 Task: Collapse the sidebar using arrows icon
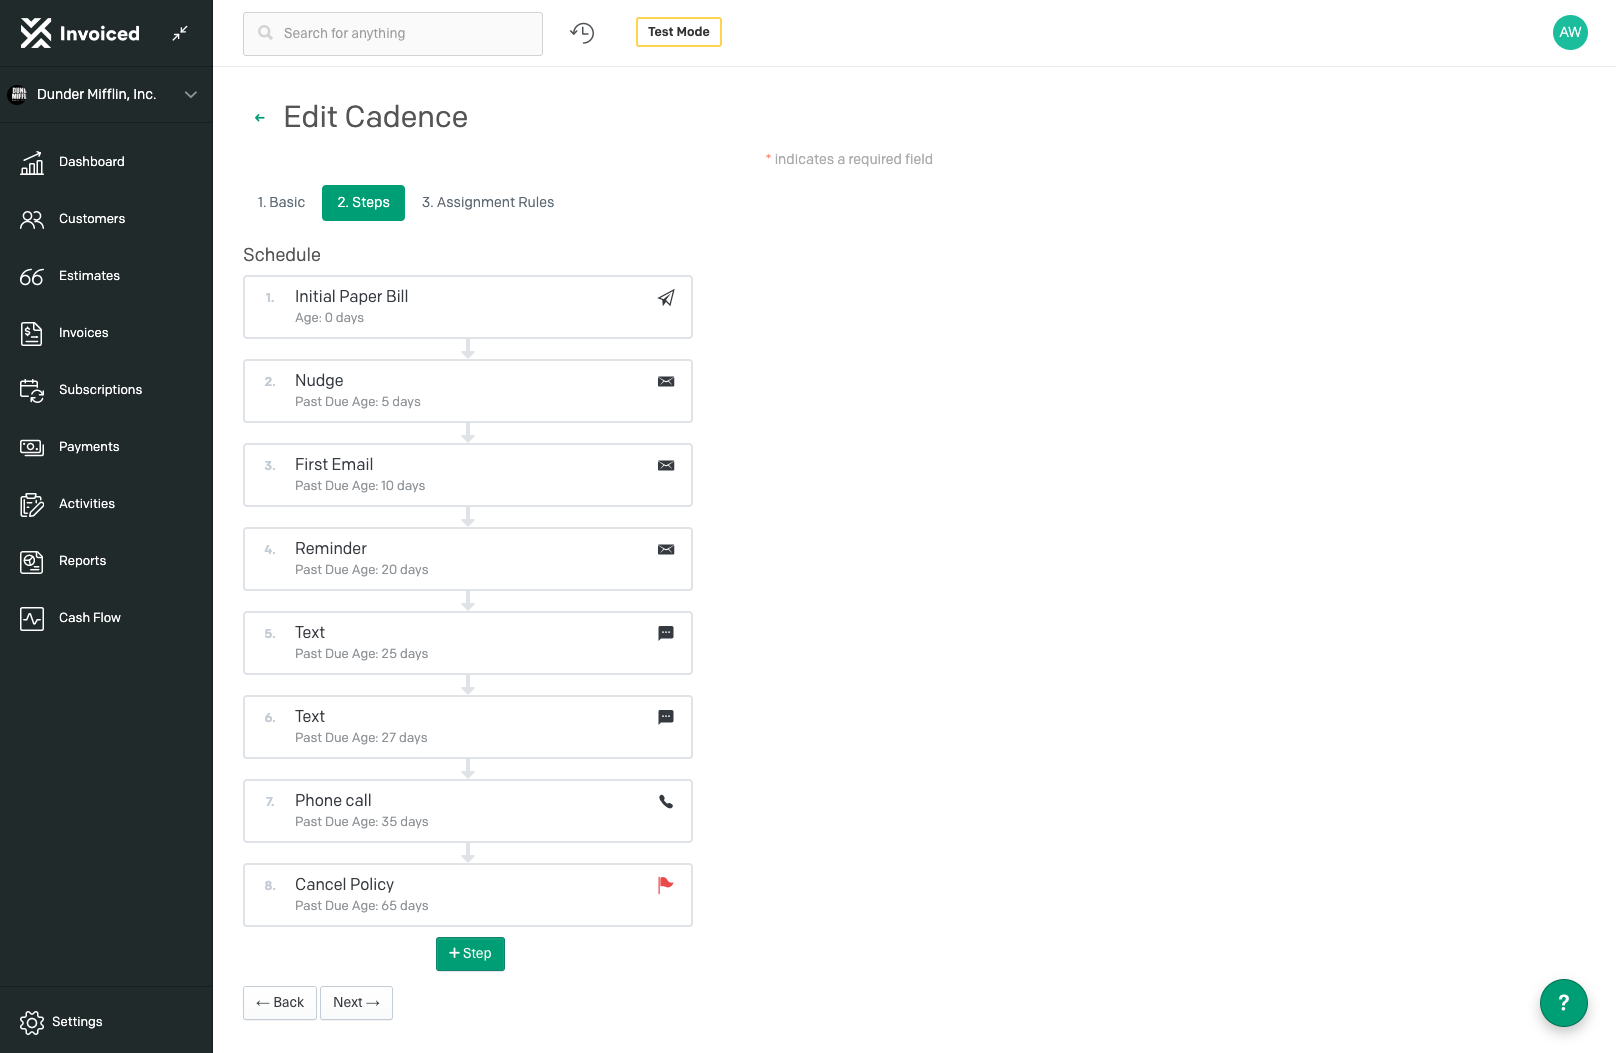tap(180, 33)
